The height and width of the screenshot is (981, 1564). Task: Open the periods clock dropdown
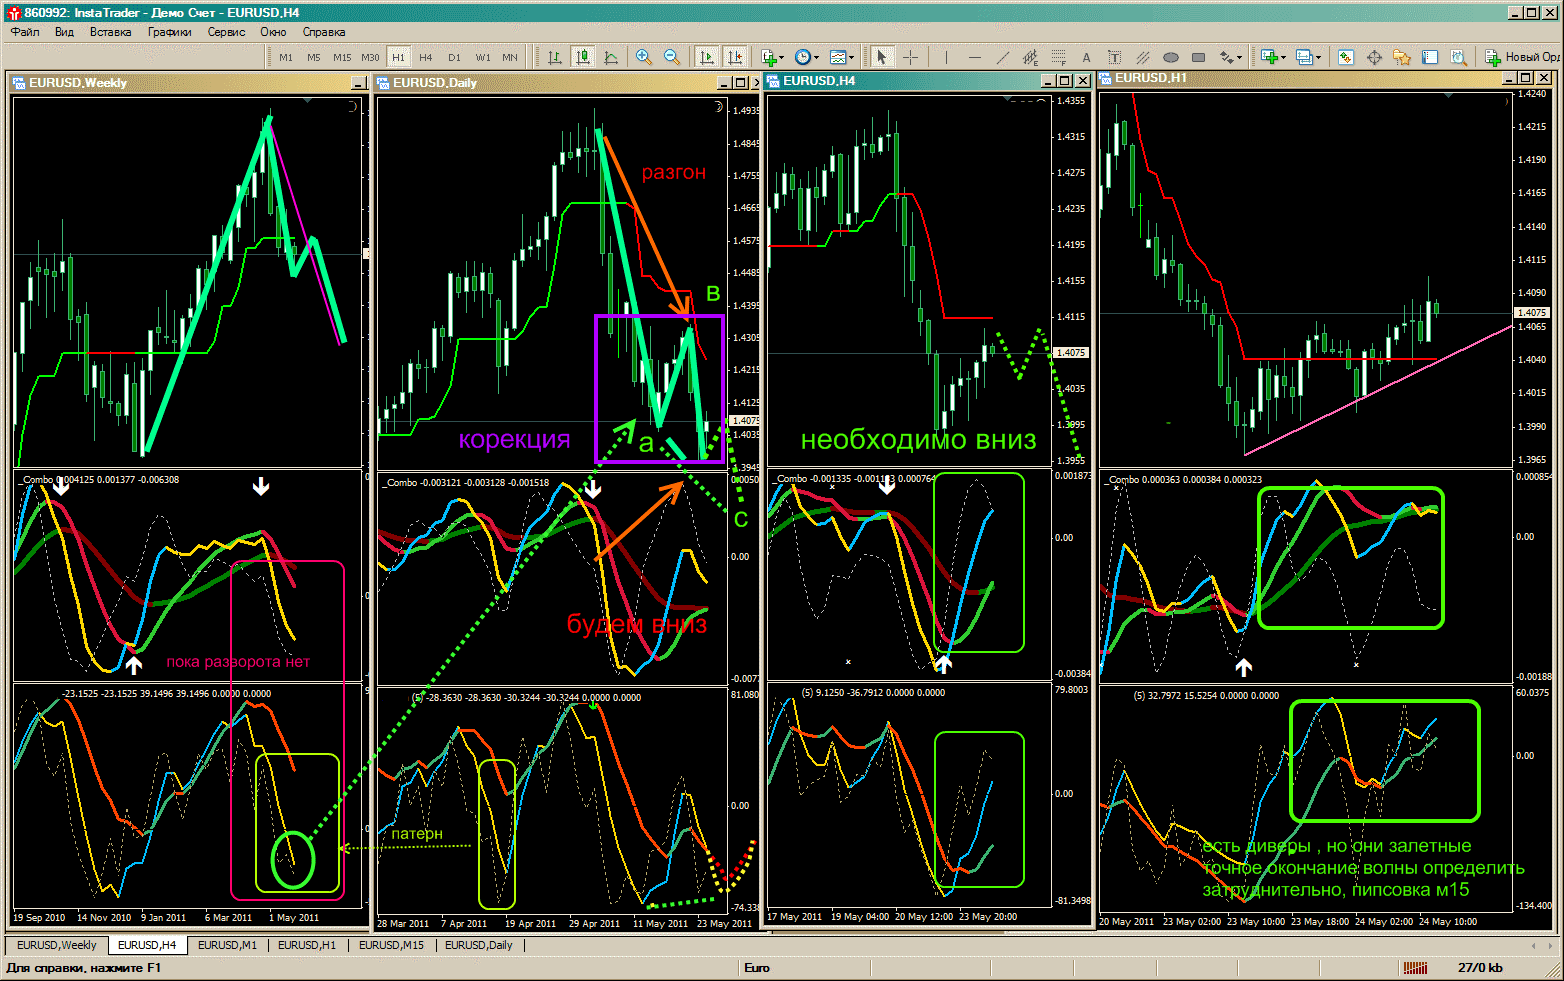[807, 57]
